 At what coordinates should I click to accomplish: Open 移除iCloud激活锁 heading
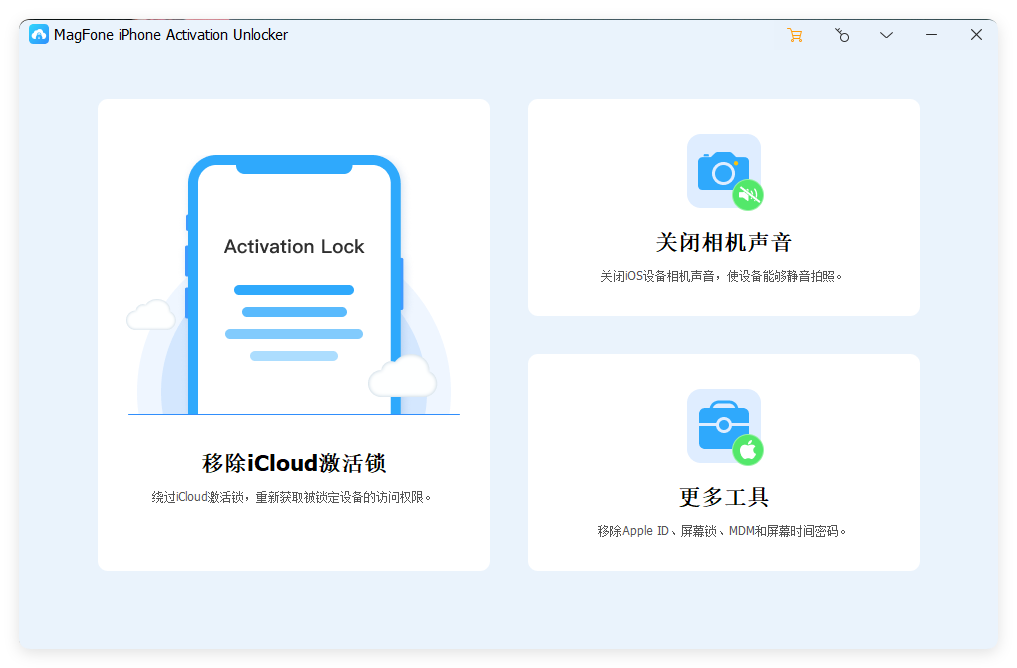[294, 463]
